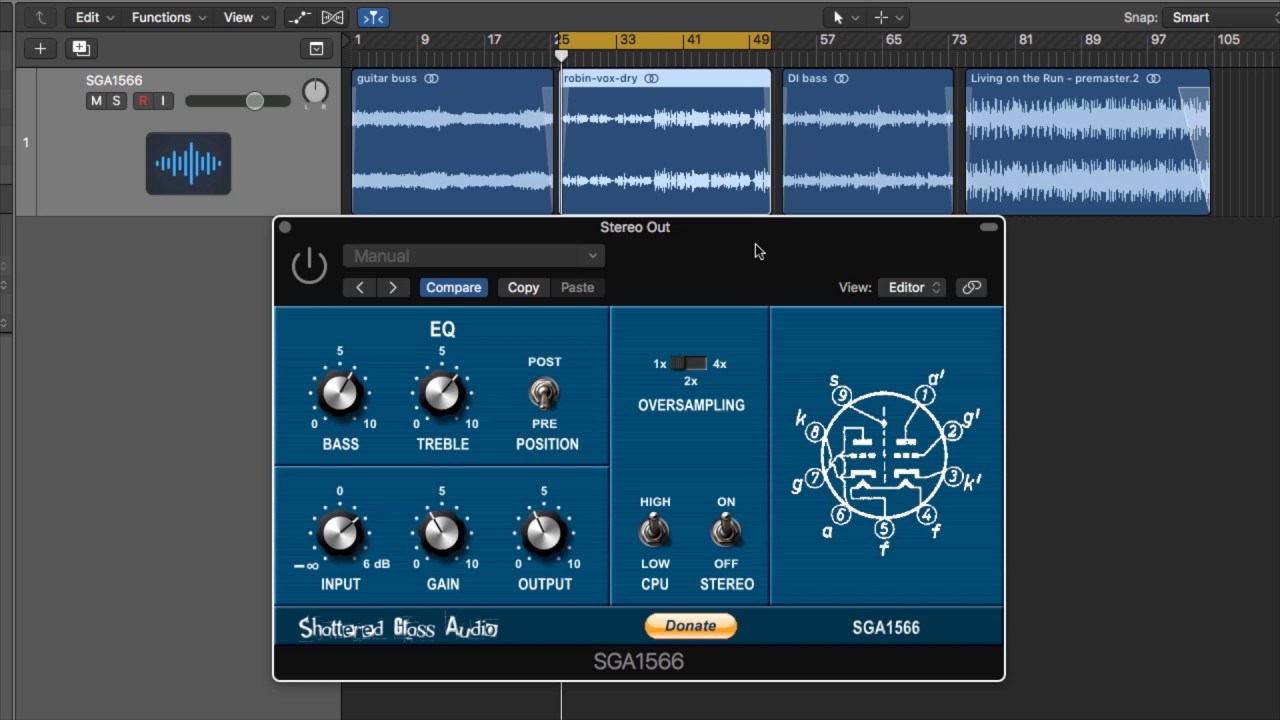The width and height of the screenshot is (1280, 720).
Task: Toggle the Catch Playhead button
Action: click(x=373, y=17)
